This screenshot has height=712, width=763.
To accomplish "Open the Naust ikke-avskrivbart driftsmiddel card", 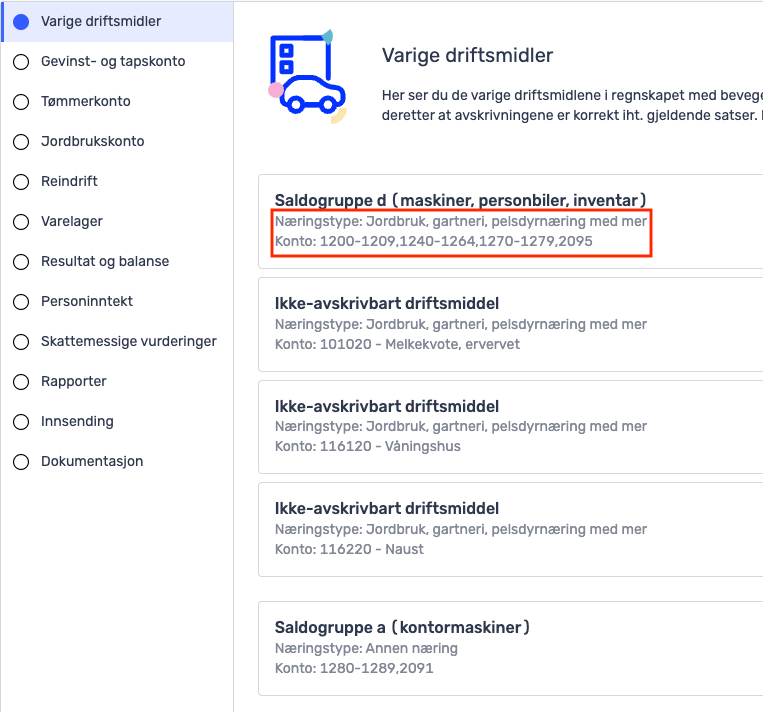I will coord(510,529).
